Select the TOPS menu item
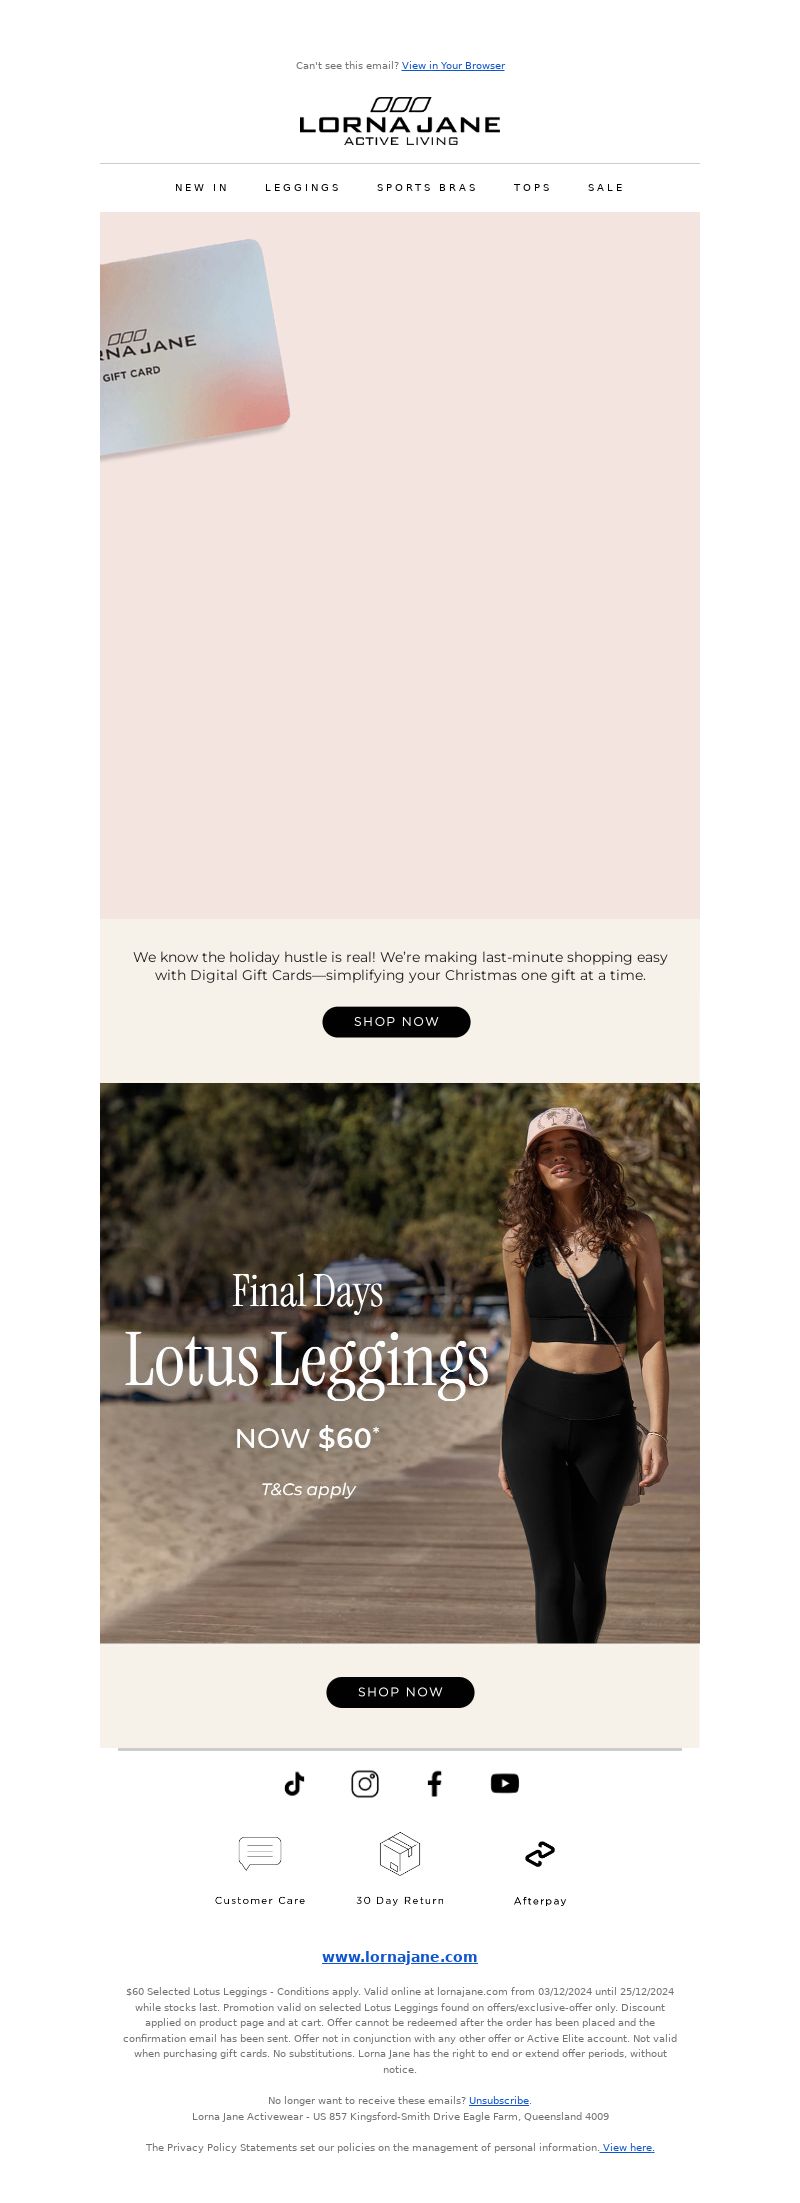This screenshot has width=800, height=2203. [x=533, y=188]
